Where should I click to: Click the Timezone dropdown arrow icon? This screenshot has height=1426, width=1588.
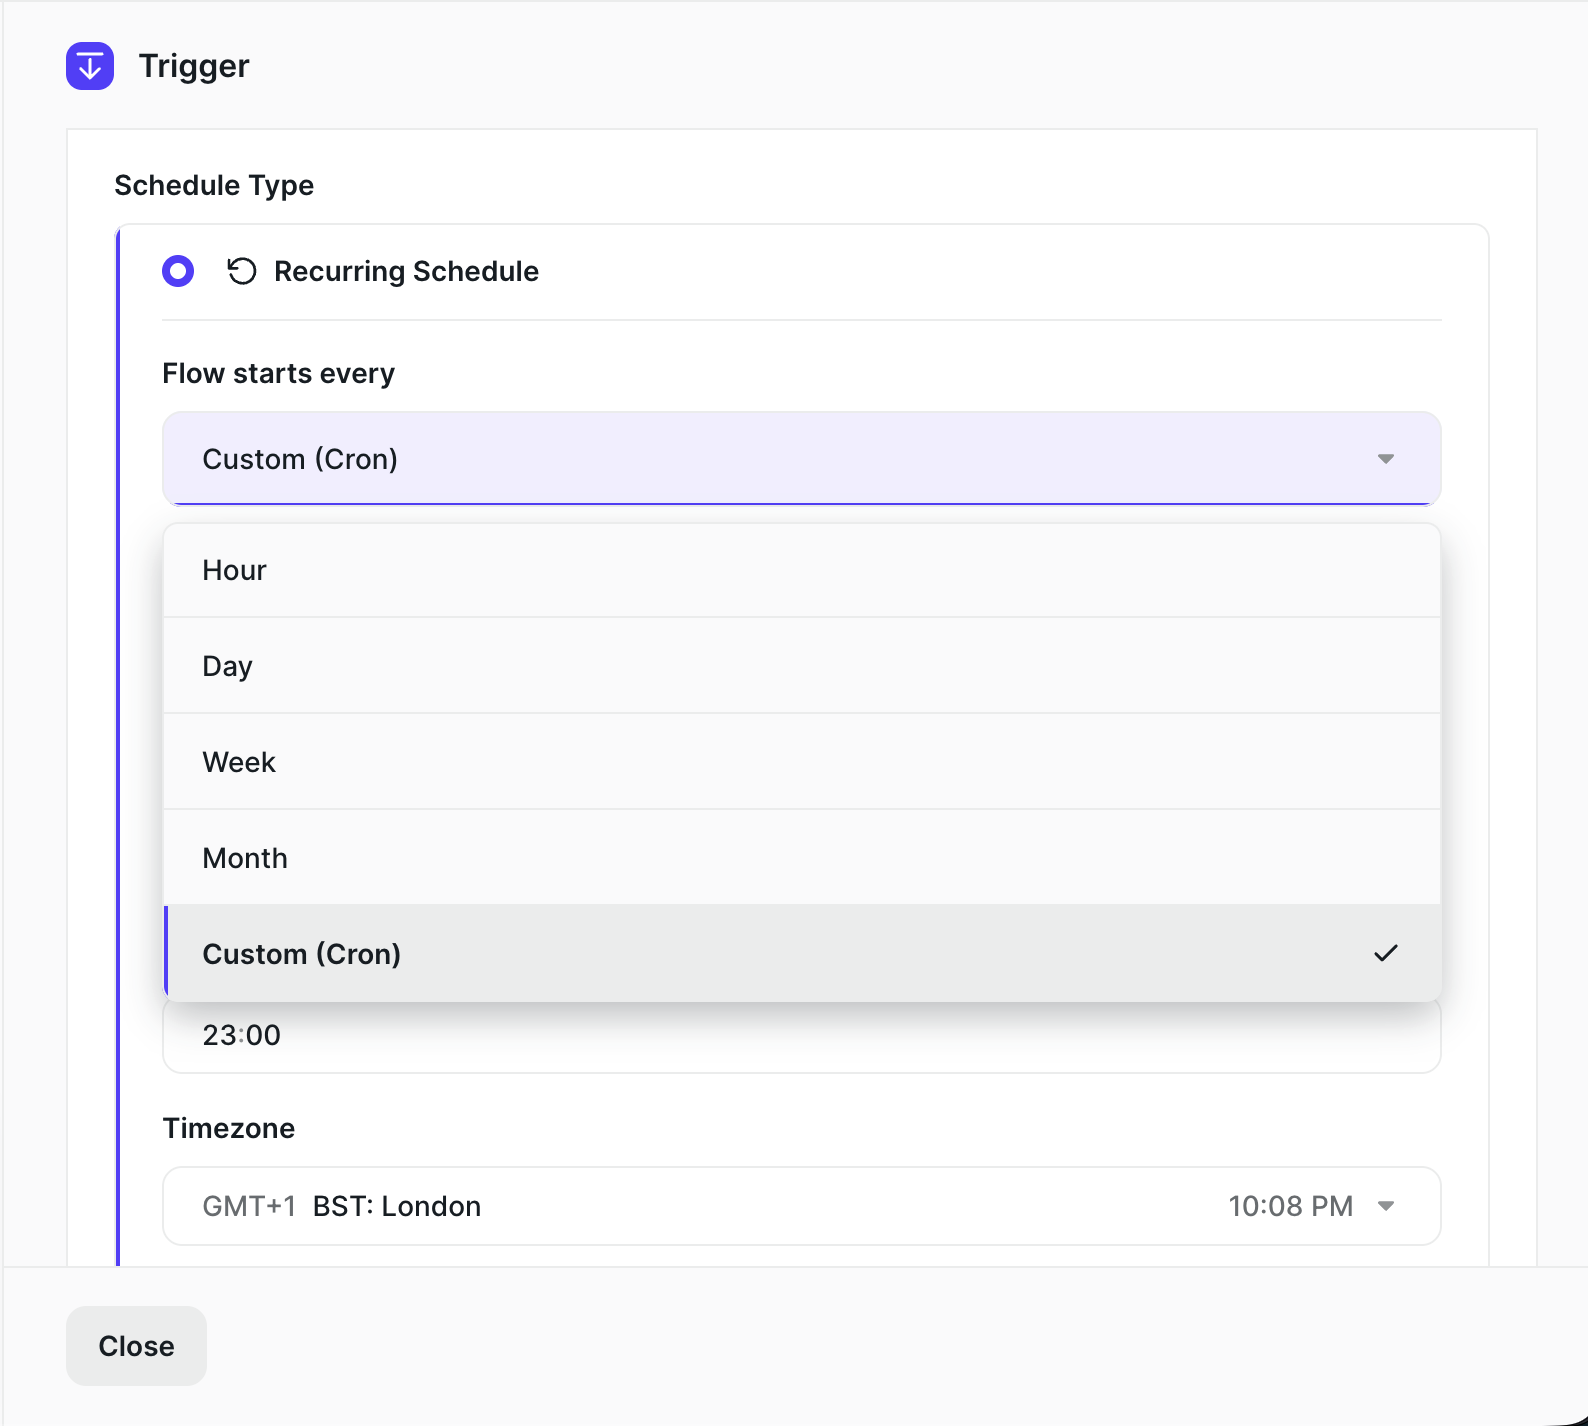click(x=1386, y=1206)
